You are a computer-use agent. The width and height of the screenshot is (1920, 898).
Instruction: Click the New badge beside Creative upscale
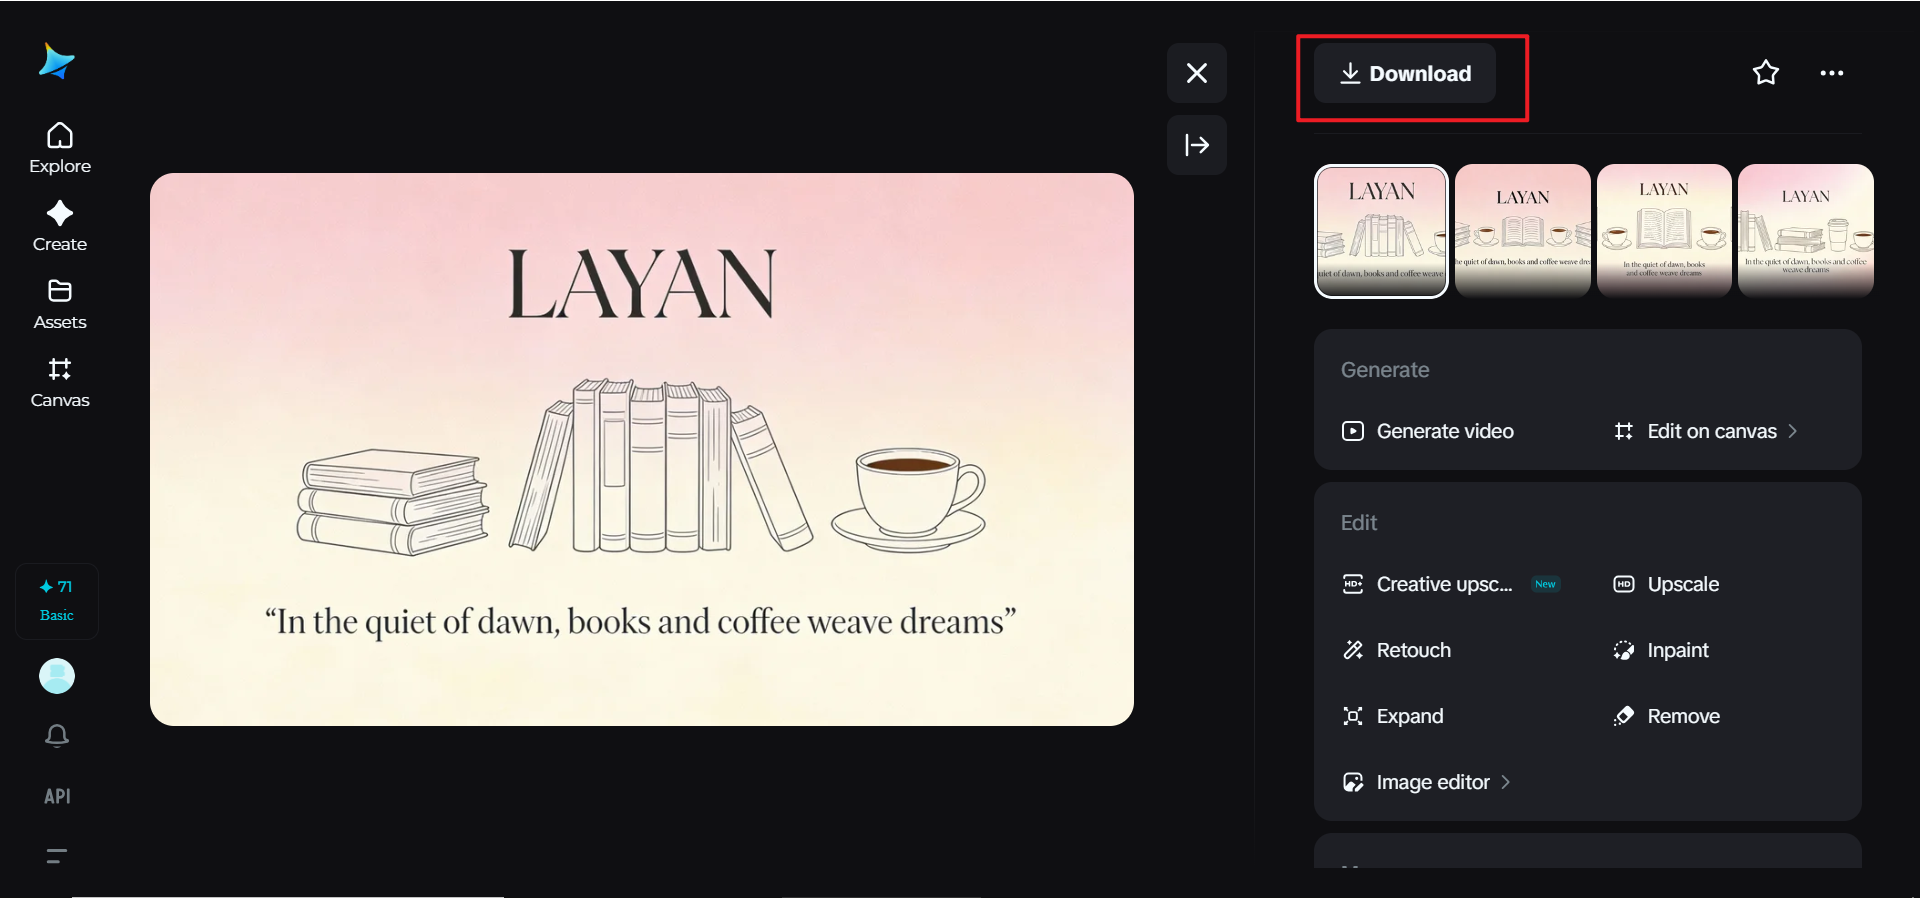1545,584
